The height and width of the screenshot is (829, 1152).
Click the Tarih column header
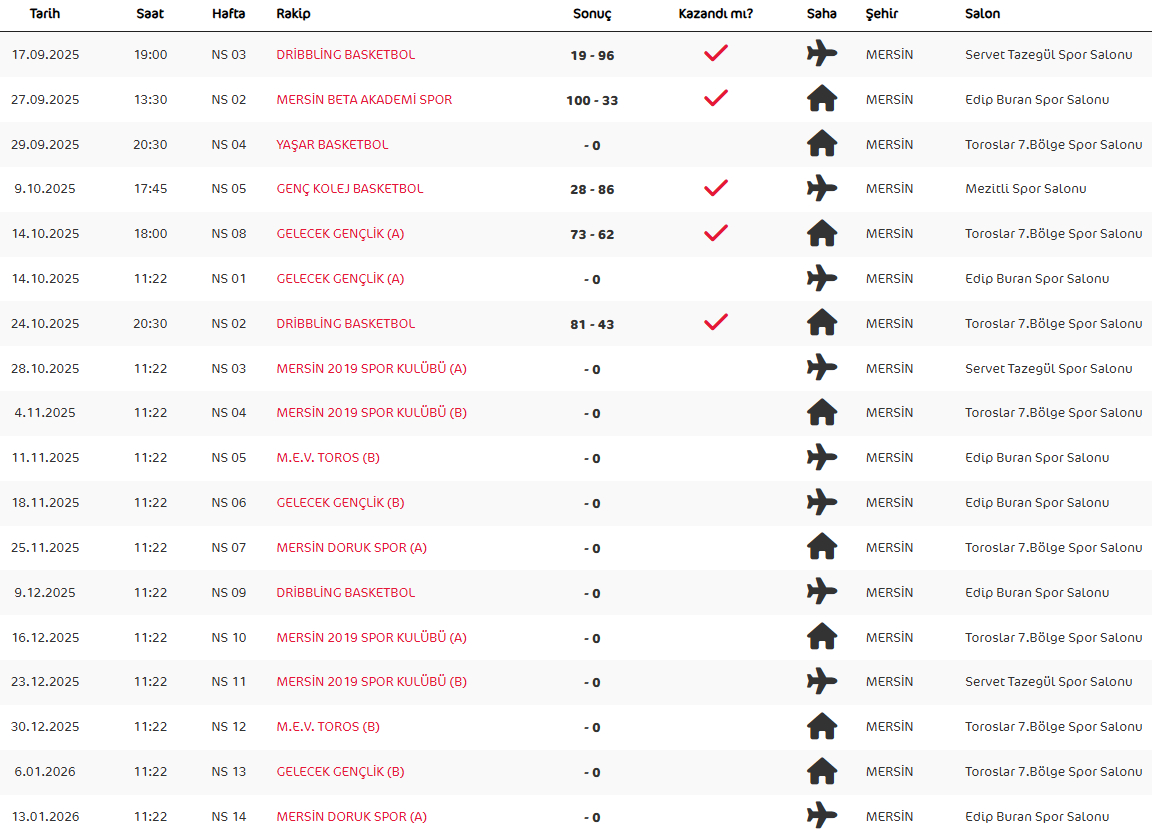pos(45,13)
